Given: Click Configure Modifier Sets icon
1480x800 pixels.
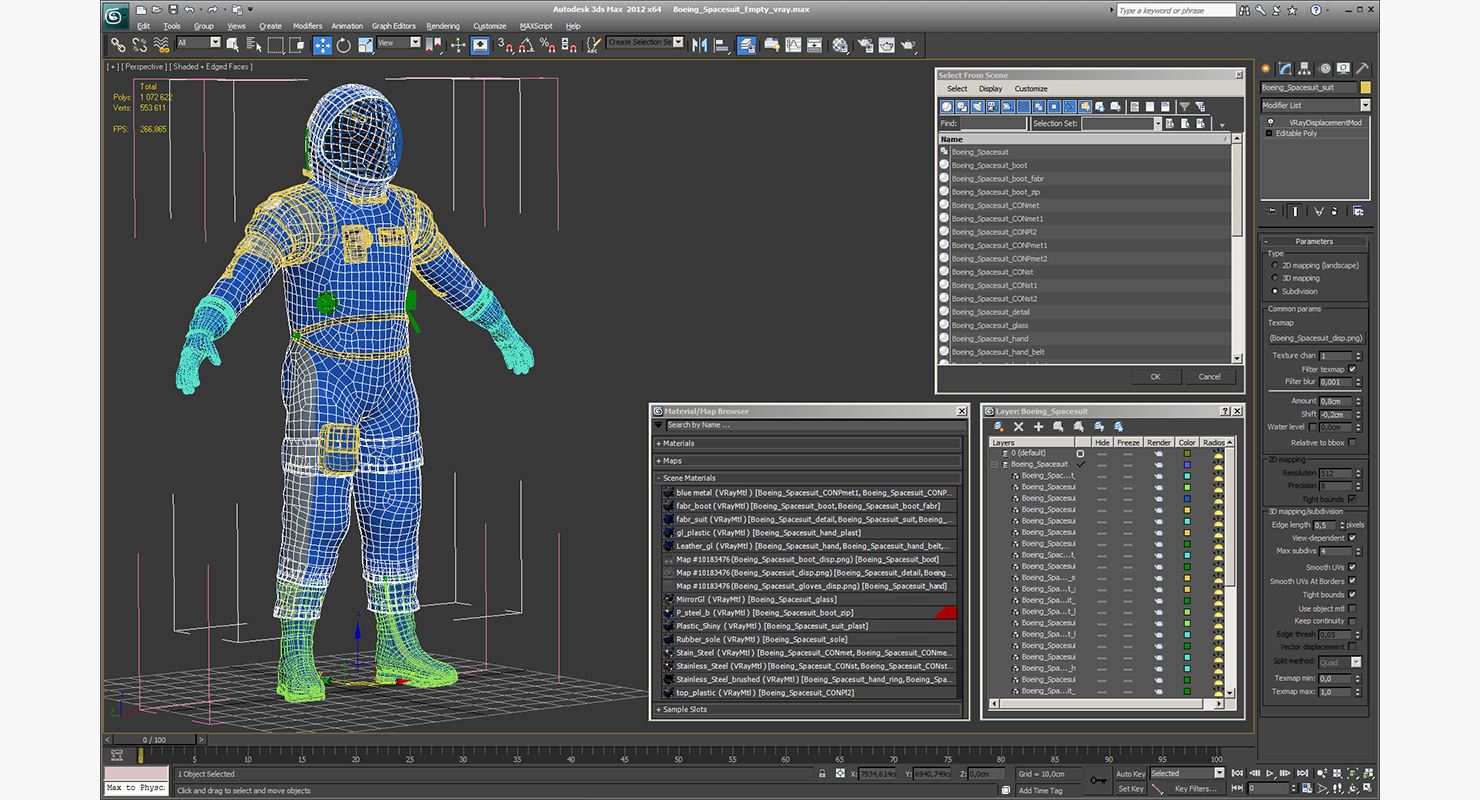Looking at the screenshot, I should [1357, 211].
